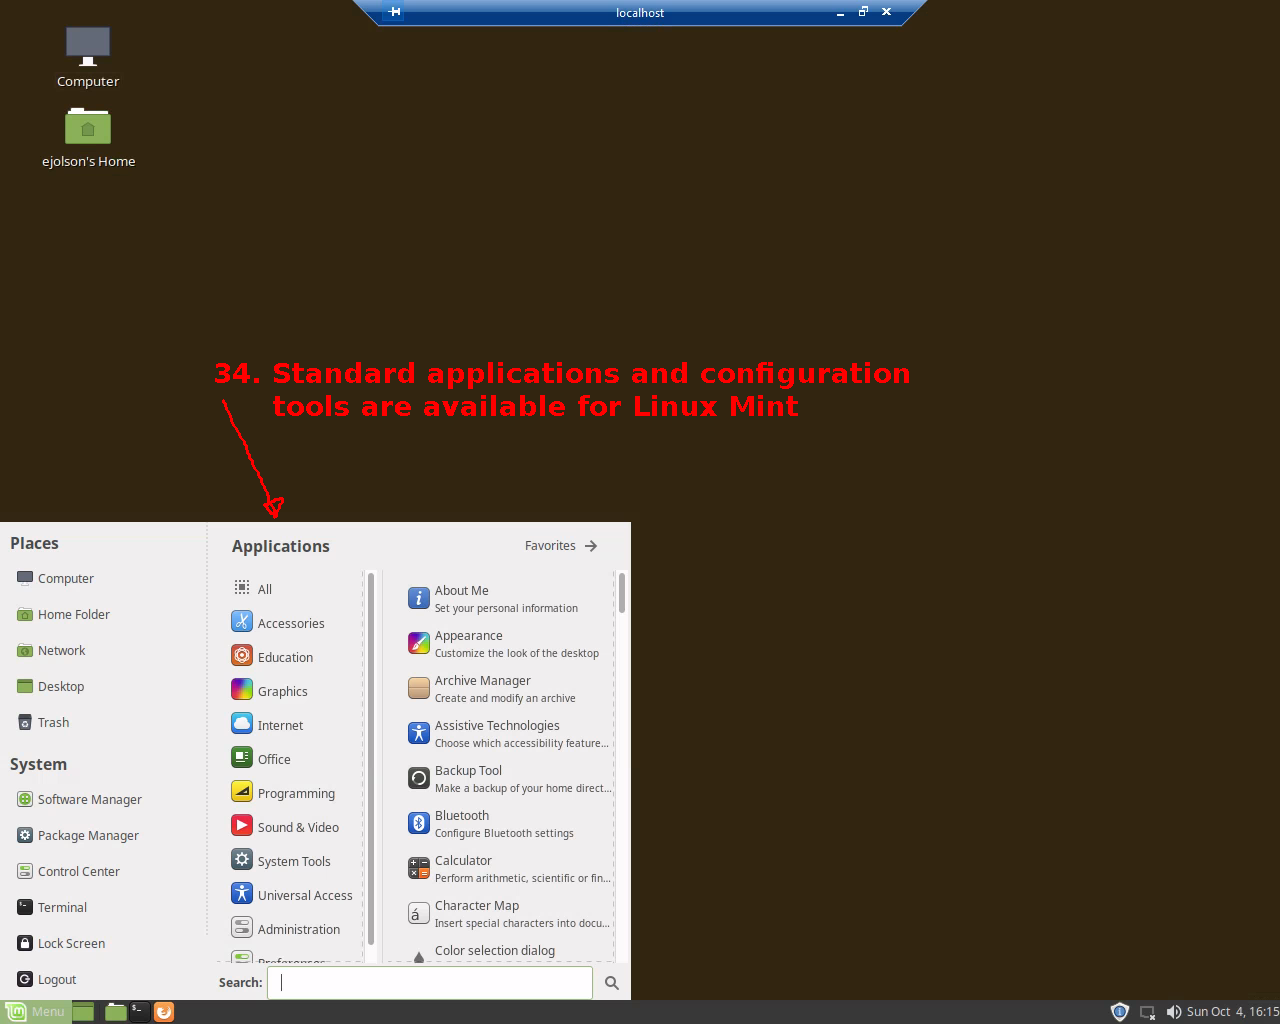Switch to Favorites view
This screenshot has width=1280, height=1024.
(561, 546)
